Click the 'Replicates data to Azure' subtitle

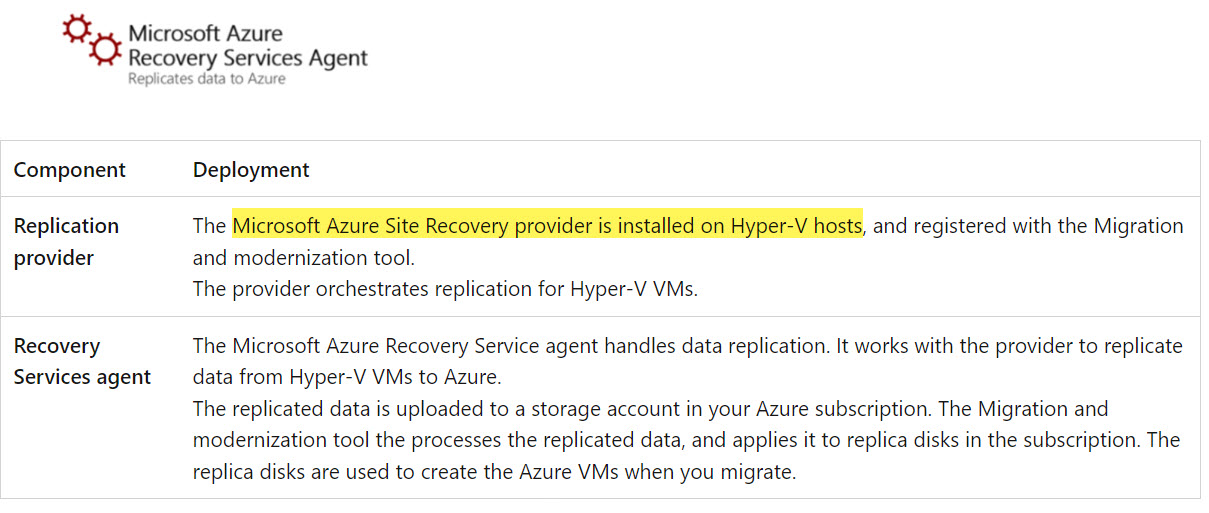[207, 79]
